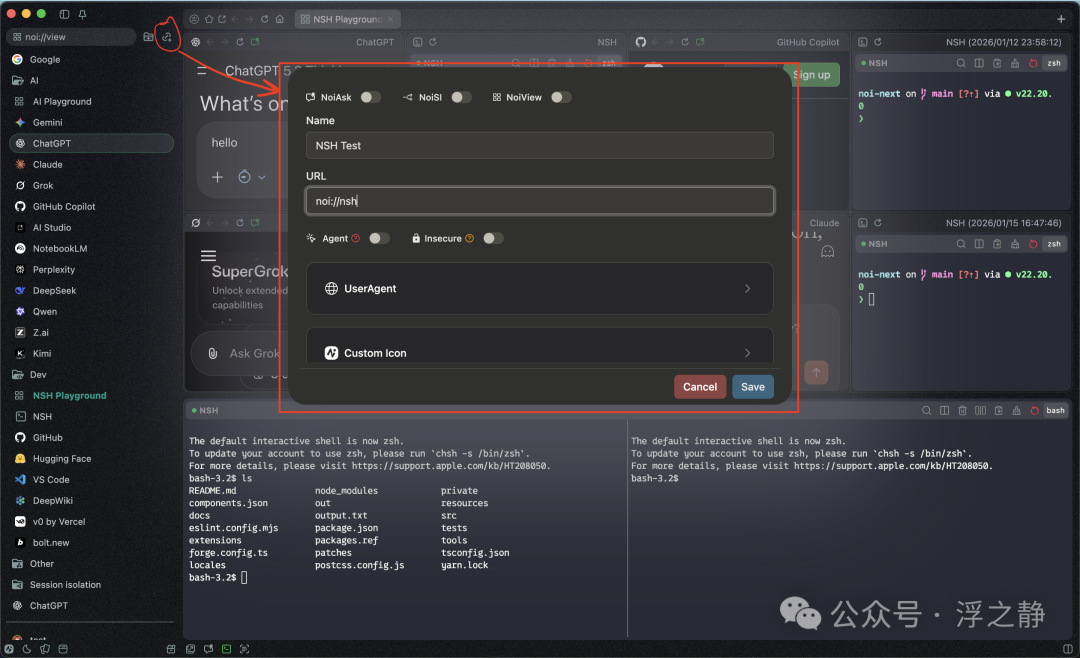Enable the NoiSI toggle
Image resolution: width=1080 pixels, height=658 pixels.
pyautogui.click(x=461, y=97)
